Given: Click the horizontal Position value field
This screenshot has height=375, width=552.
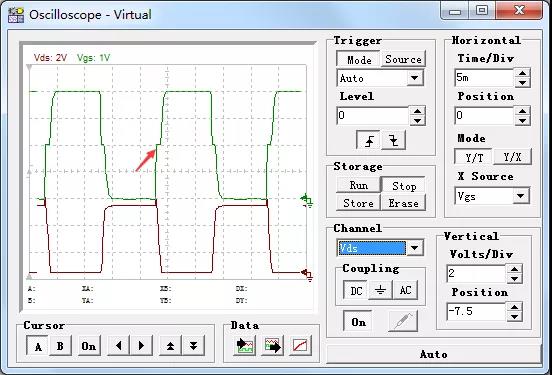Looking at the screenshot, I should coord(485,116).
